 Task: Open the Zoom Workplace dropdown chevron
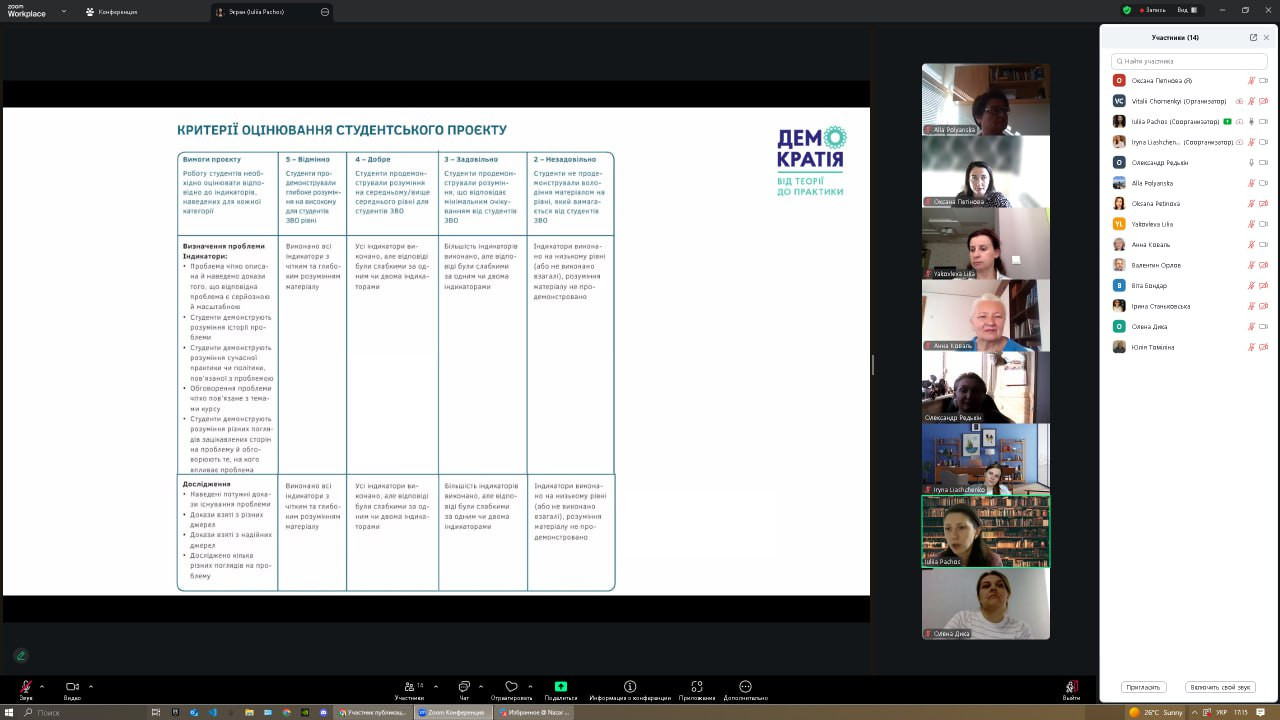pyautogui.click(x=64, y=12)
